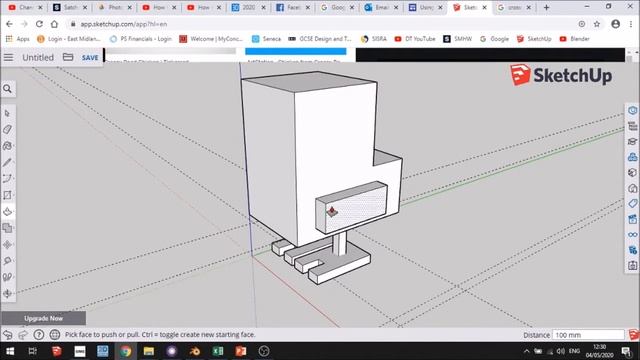Select the Paint tool

click(x=7, y=146)
